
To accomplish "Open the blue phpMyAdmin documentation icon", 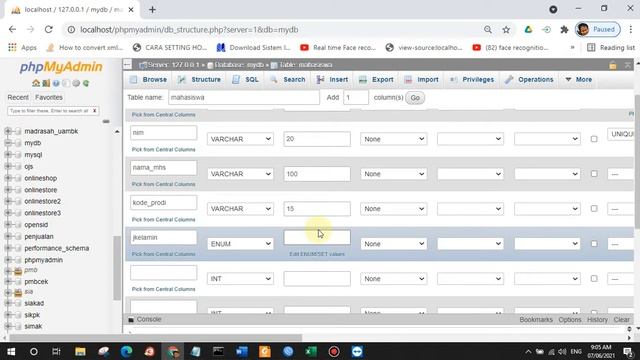I will 56,83.
